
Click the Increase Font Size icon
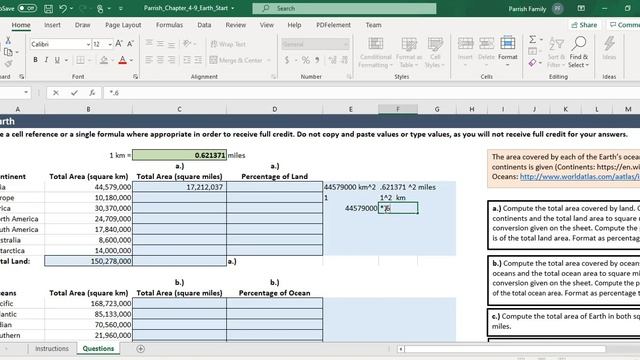click(119, 44)
